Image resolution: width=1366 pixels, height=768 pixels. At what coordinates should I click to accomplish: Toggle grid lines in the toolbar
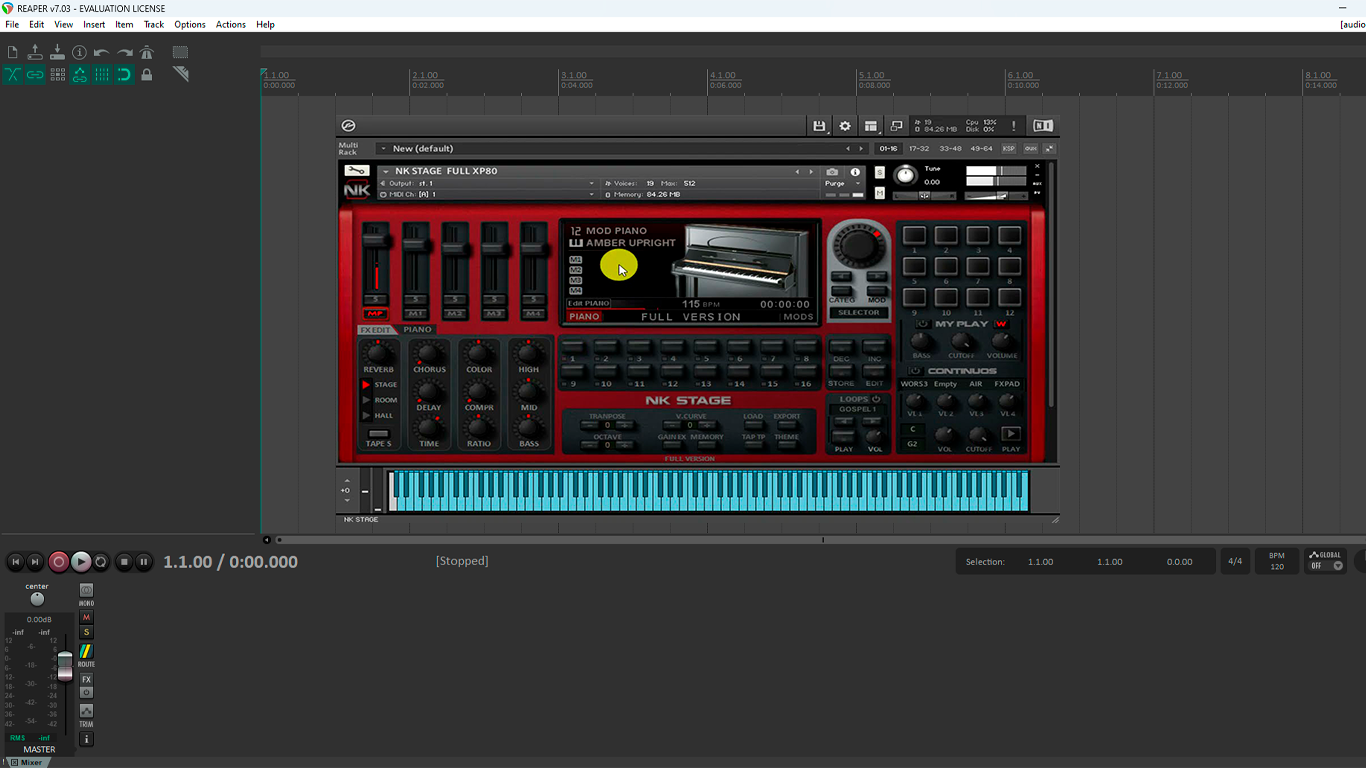pyautogui.click(x=101, y=74)
